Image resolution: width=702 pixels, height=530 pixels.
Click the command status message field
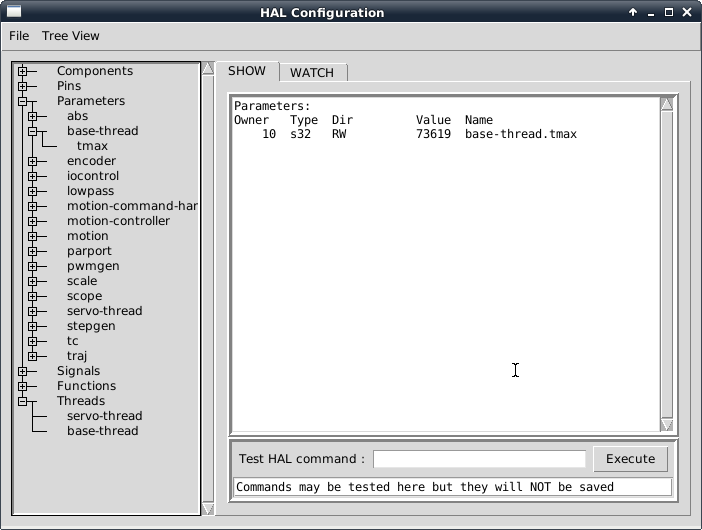click(x=453, y=487)
